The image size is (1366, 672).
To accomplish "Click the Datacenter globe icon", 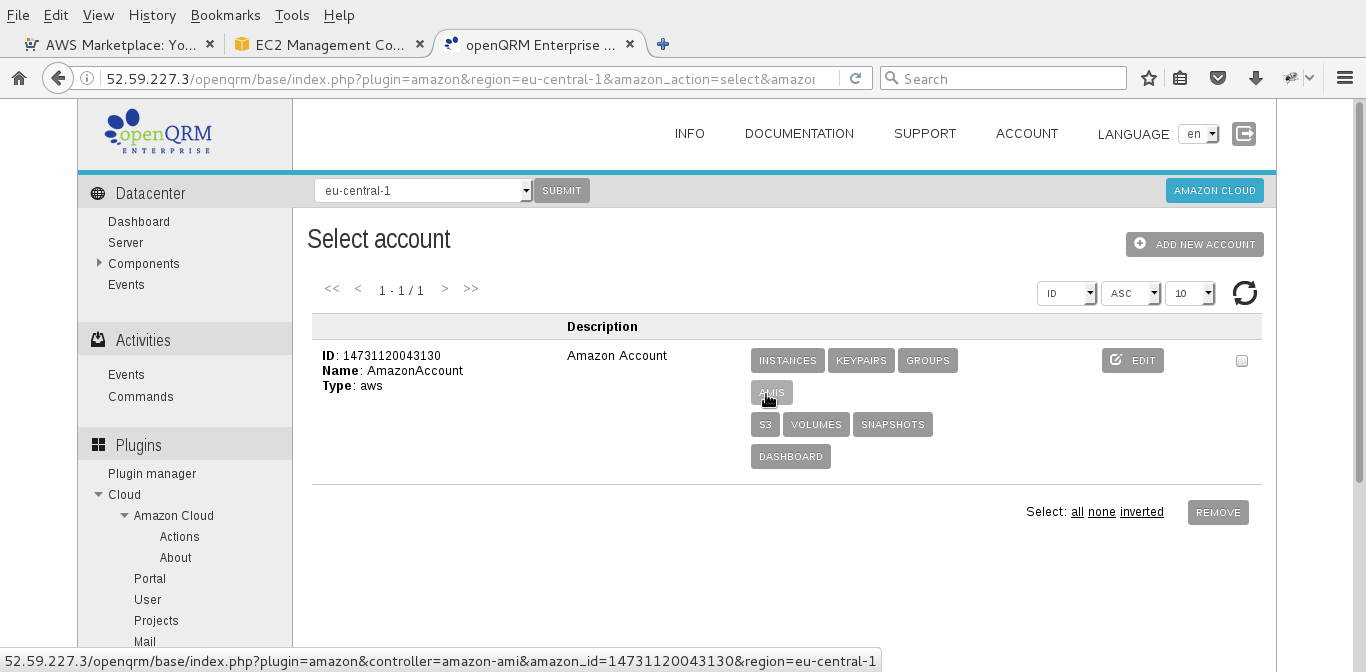I will pos(97,194).
